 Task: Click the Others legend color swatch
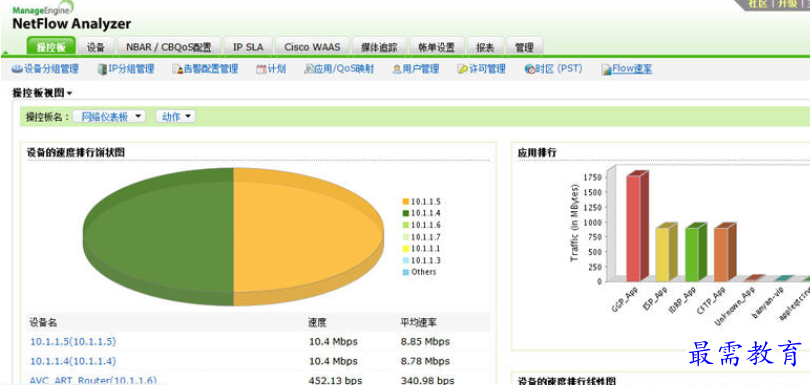coord(406,272)
